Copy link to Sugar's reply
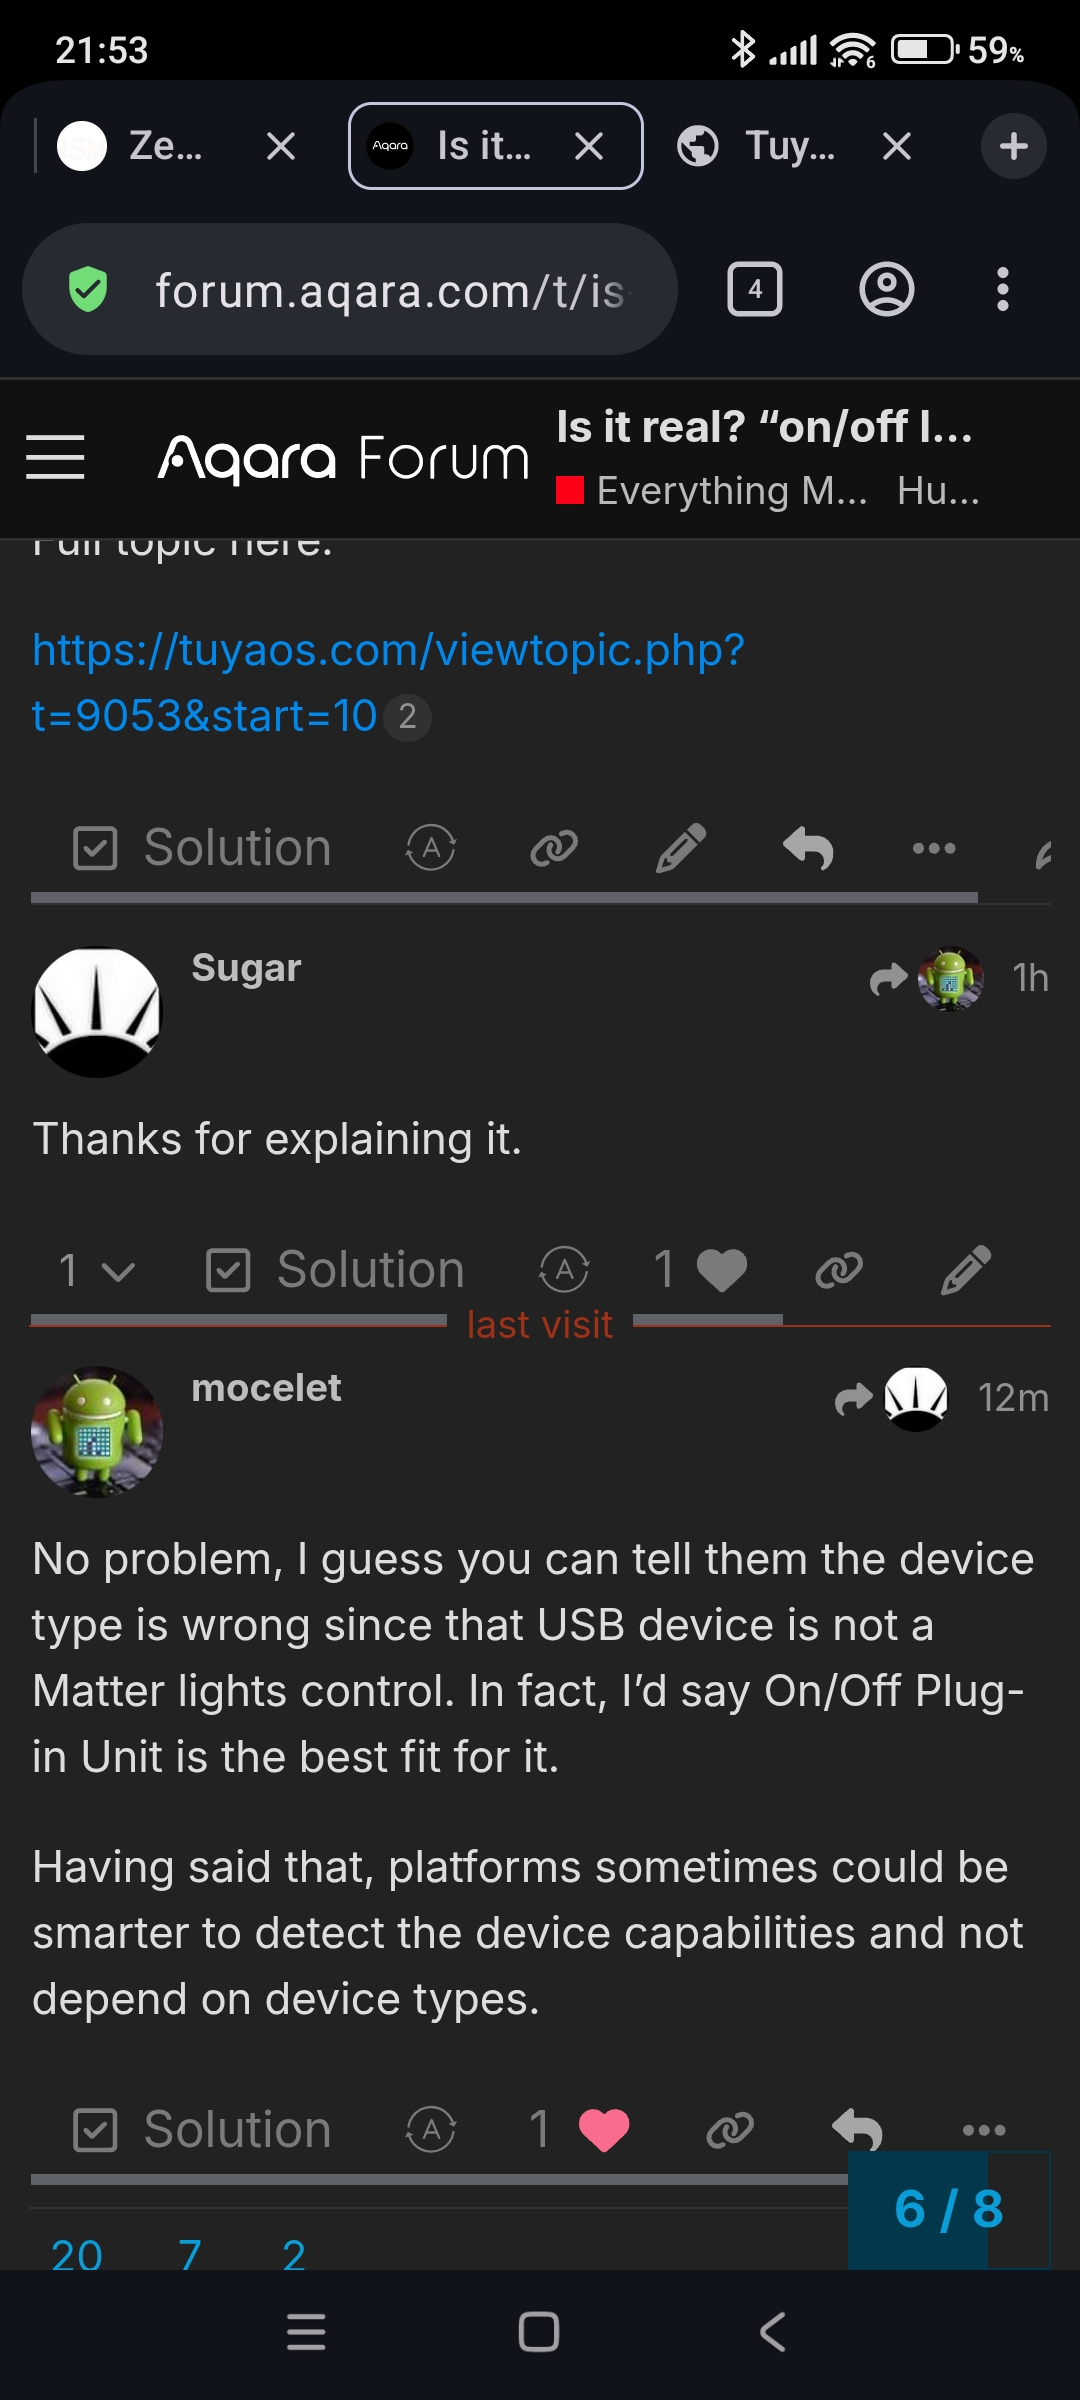The width and height of the screenshot is (1080, 2400). [838, 1270]
